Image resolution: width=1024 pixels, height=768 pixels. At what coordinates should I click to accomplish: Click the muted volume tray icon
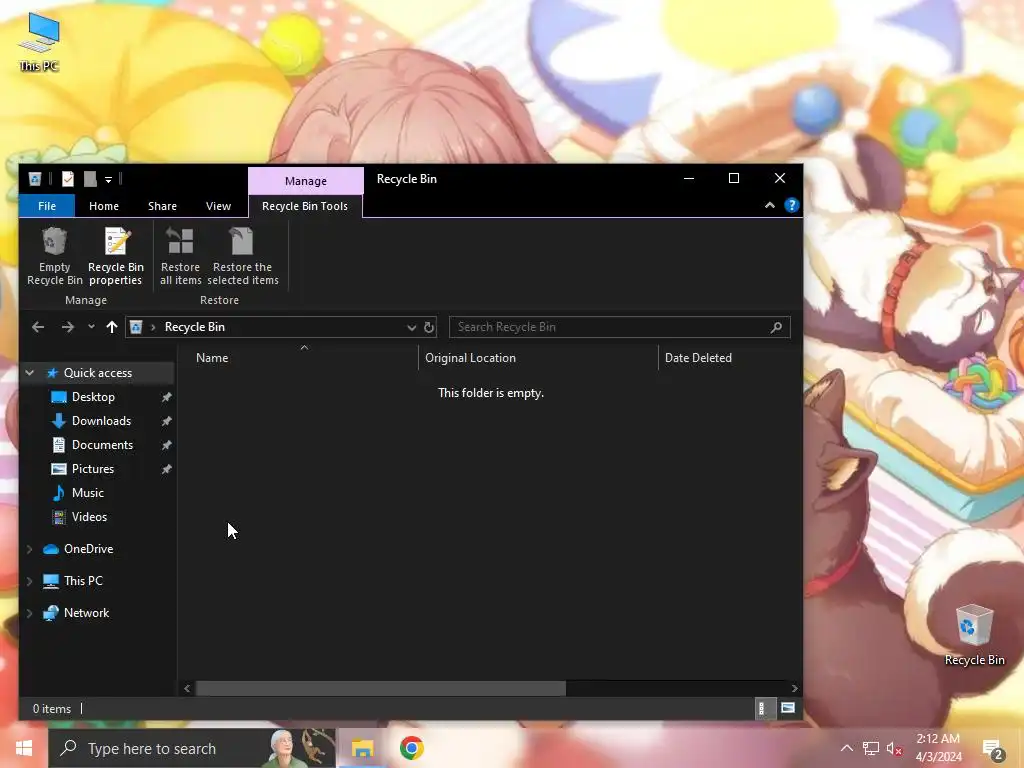pyautogui.click(x=894, y=748)
